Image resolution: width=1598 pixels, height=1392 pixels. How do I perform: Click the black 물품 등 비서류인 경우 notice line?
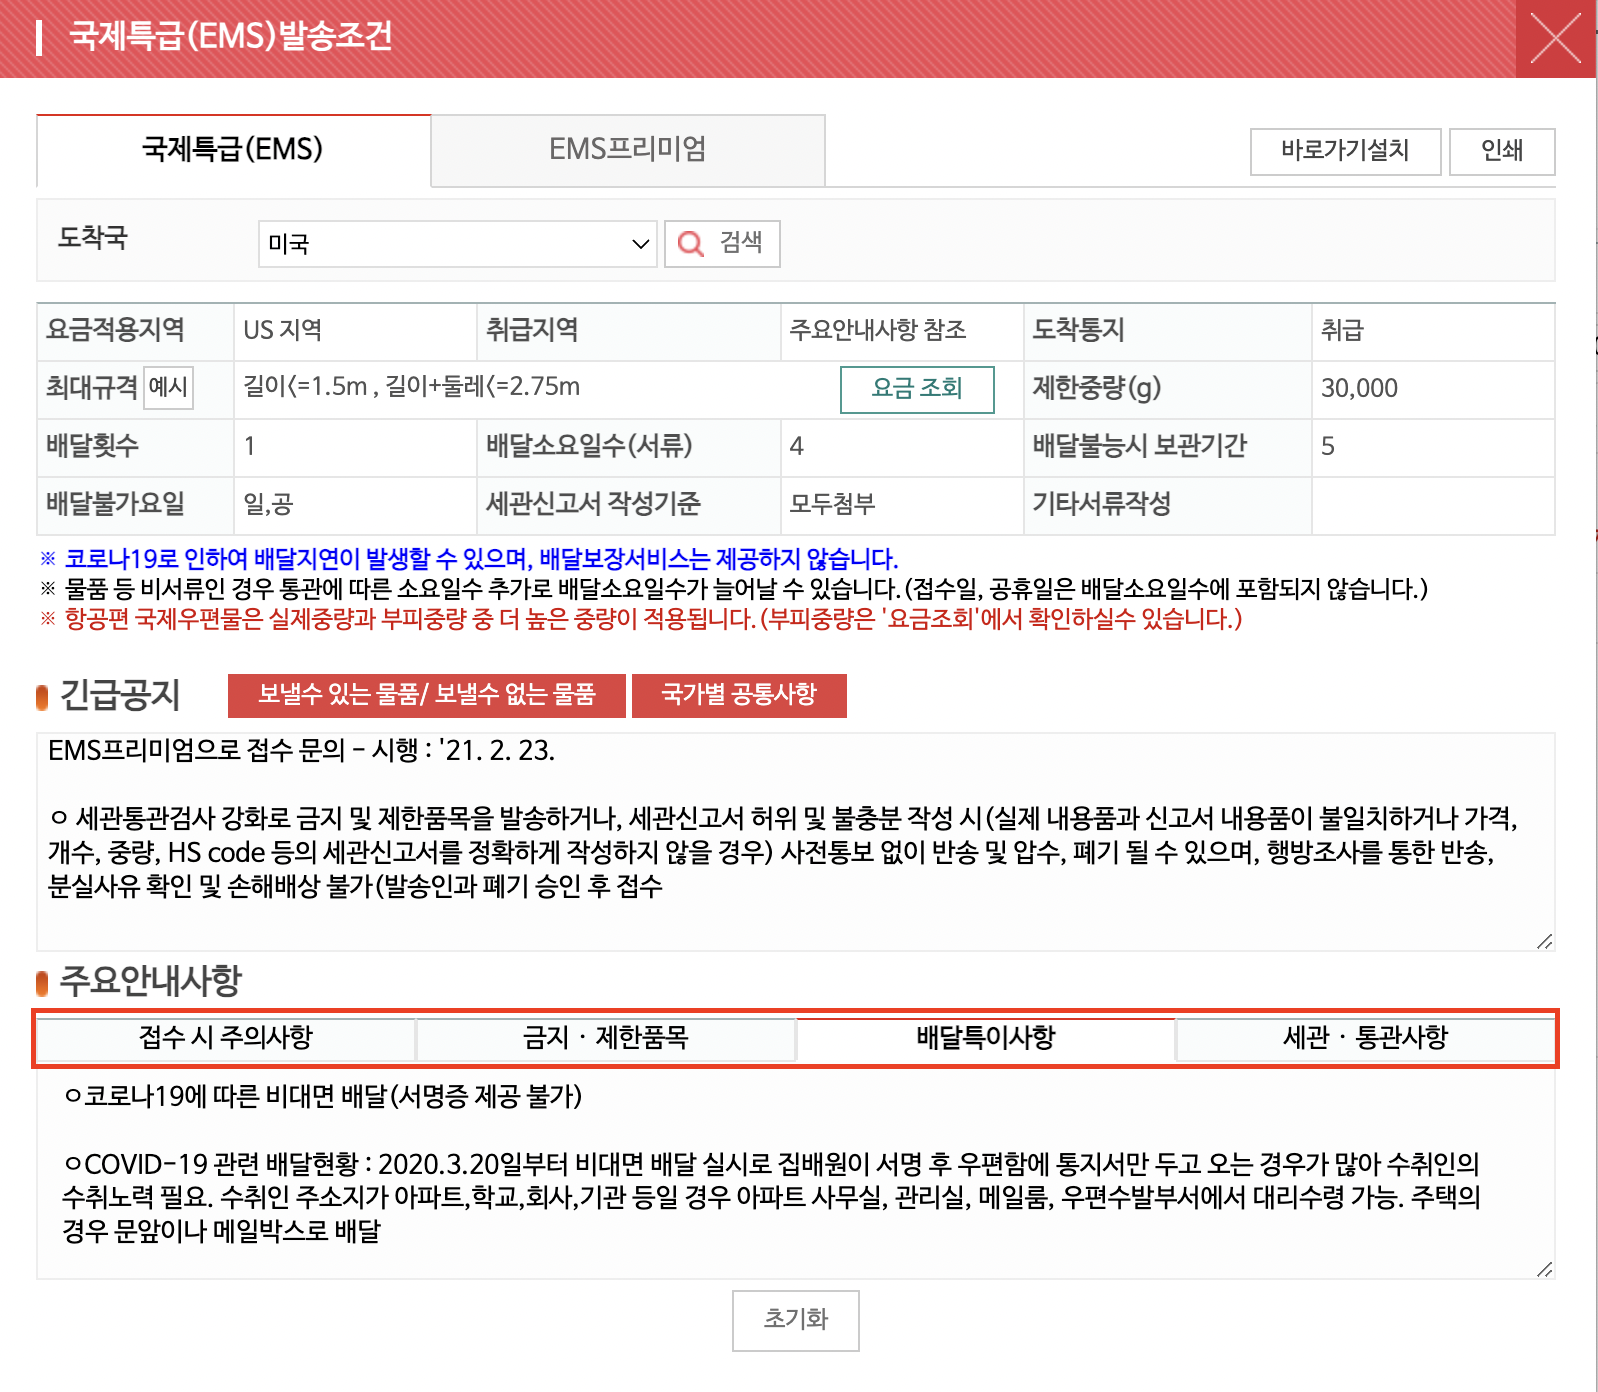(734, 589)
